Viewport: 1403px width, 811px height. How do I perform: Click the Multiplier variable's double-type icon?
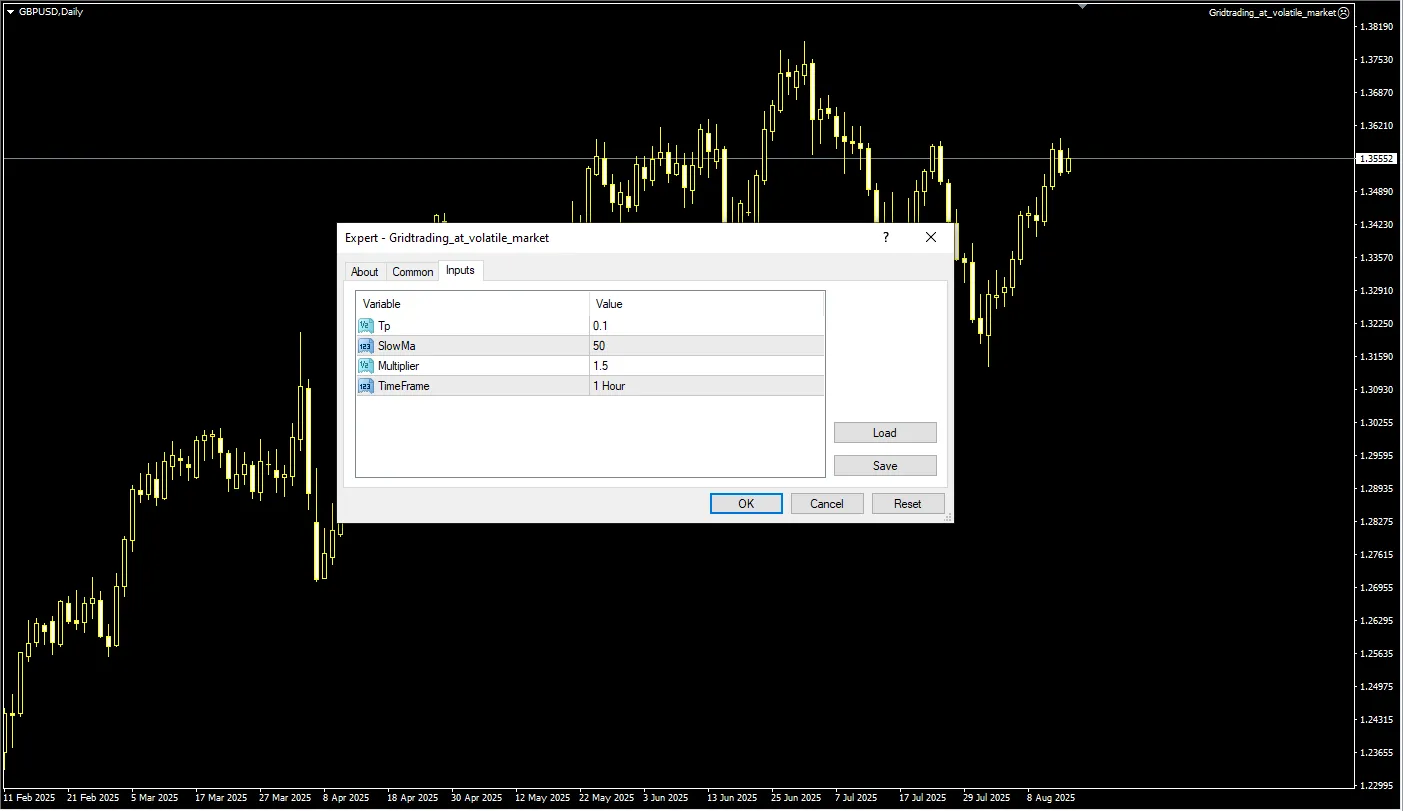tap(366, 366)
